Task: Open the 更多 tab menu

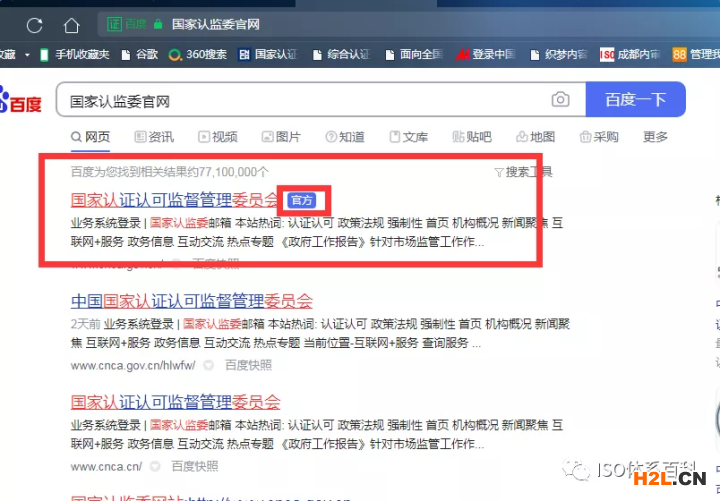Action: click(x=655, y=137)
